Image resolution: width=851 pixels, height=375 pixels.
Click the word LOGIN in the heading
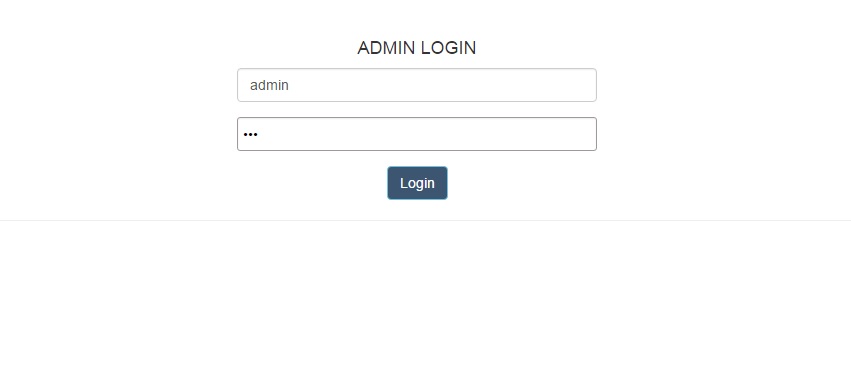[x=448, y=48]
